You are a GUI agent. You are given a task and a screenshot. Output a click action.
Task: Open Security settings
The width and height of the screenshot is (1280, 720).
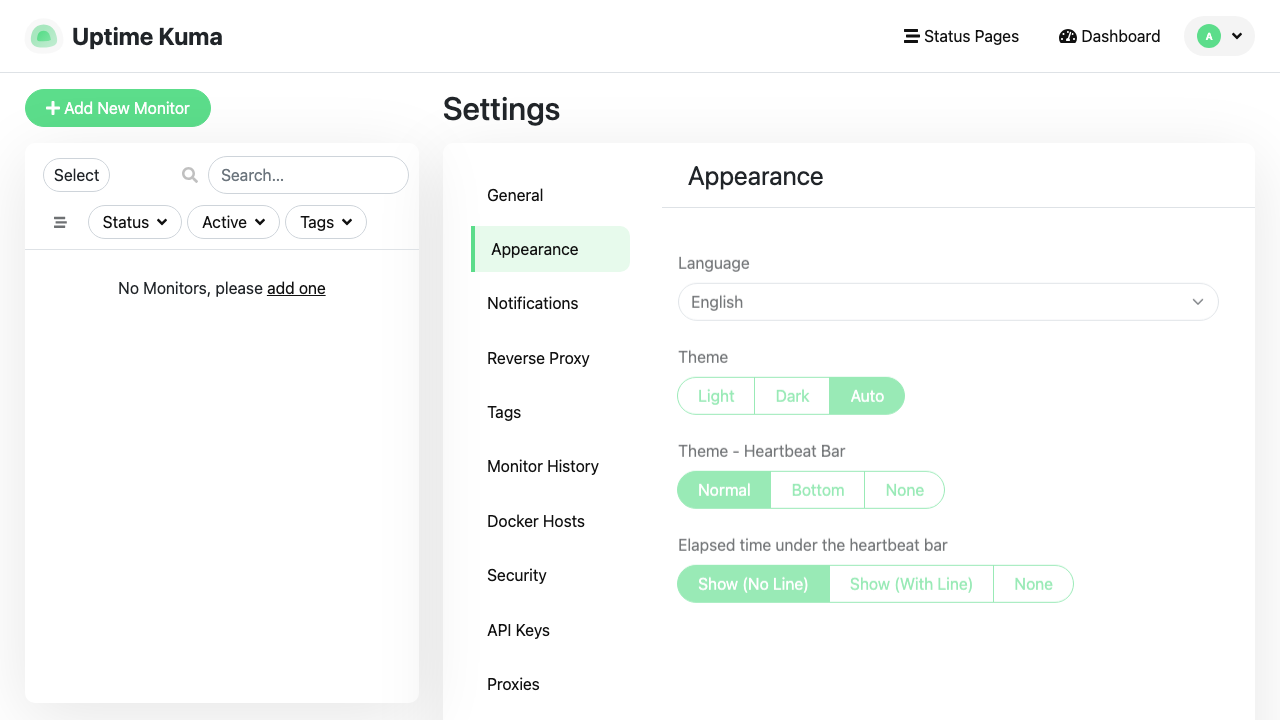coord(551,575)
